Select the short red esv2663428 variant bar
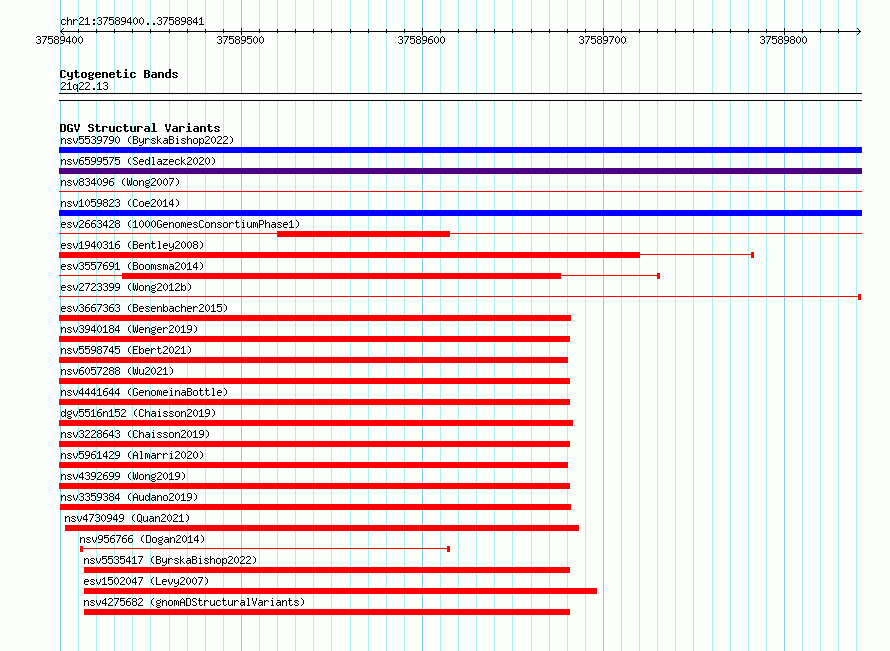Screen dimensions: 890x651 [363, 234]
